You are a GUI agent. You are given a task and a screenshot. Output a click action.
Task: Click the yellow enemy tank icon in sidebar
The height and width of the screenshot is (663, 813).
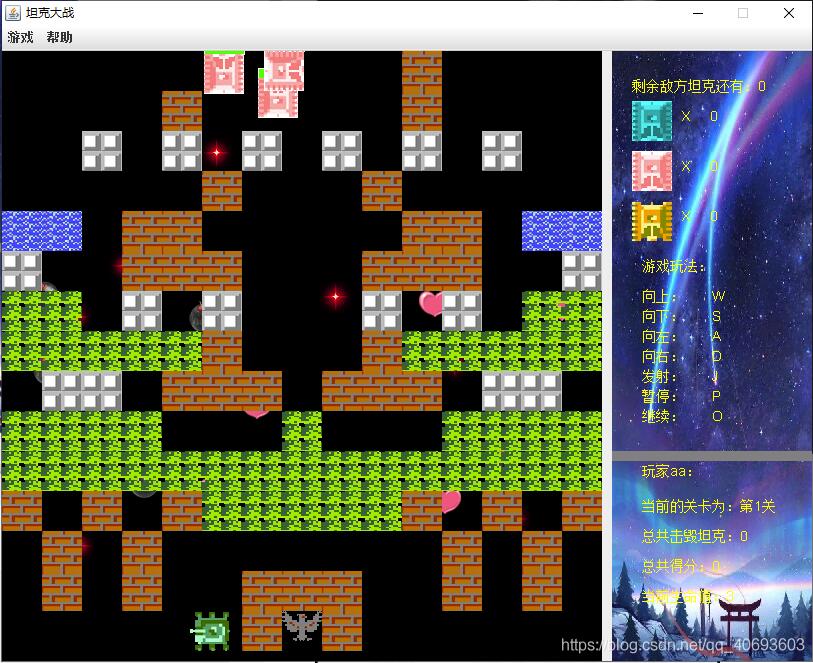coord(652,221)
